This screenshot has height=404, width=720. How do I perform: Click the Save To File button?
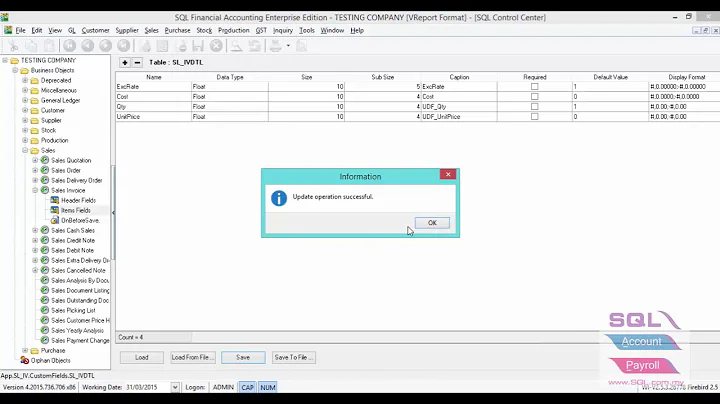[x=293, y=357]
